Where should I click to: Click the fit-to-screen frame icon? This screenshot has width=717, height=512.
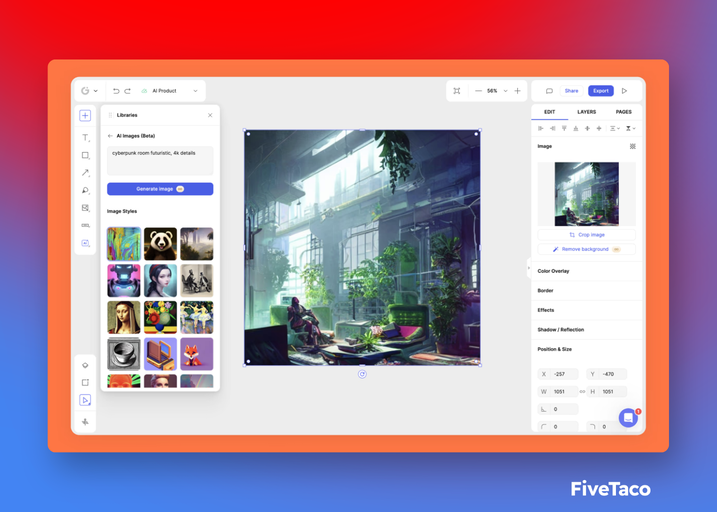point(457,91)
